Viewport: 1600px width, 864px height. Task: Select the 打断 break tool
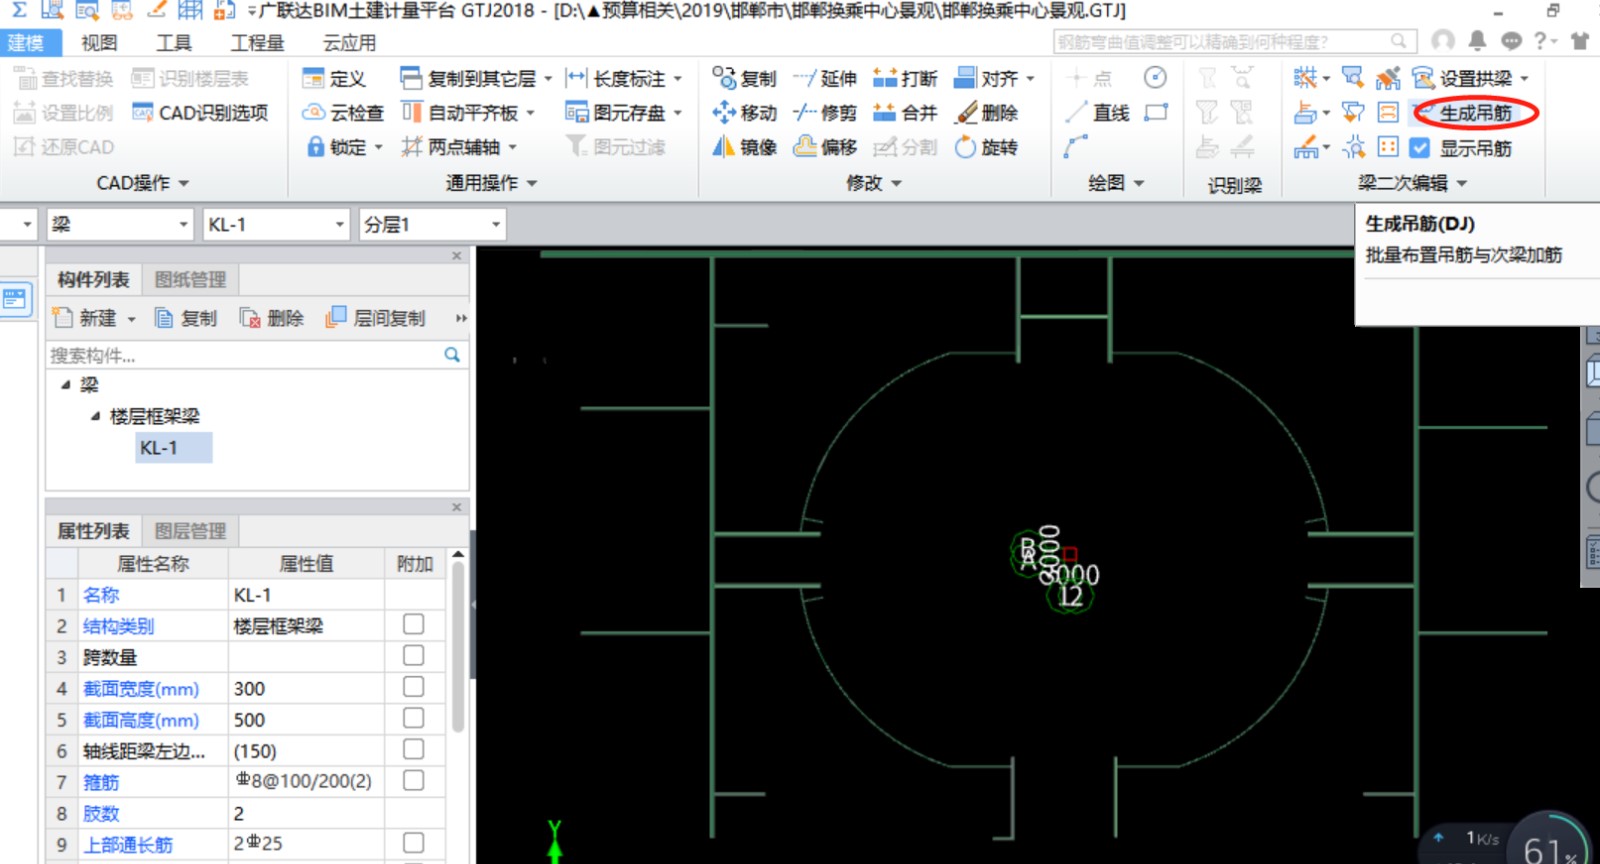coord(905,78)
